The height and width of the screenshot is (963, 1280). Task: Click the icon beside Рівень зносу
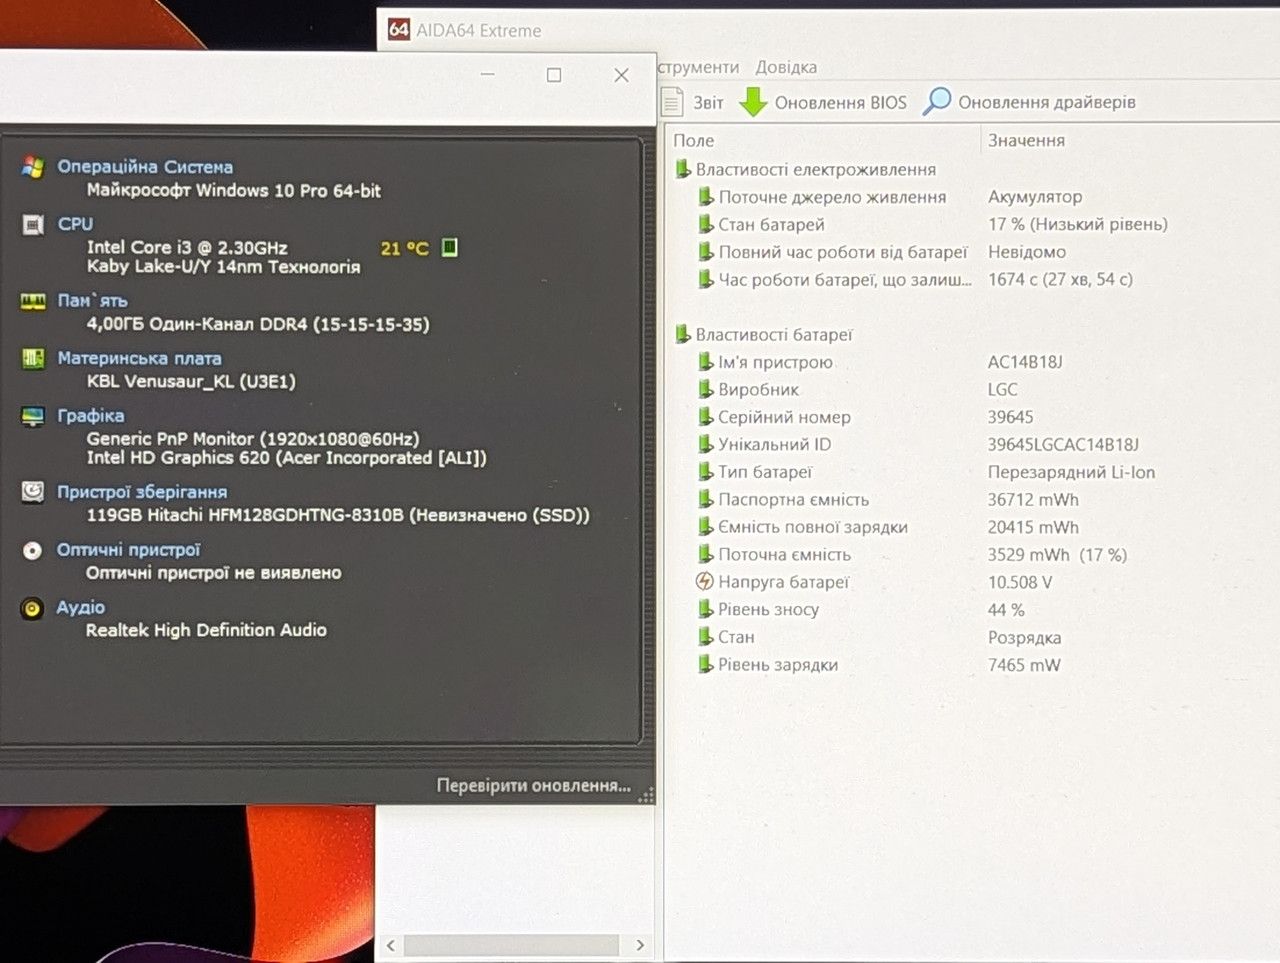(706, 609)
